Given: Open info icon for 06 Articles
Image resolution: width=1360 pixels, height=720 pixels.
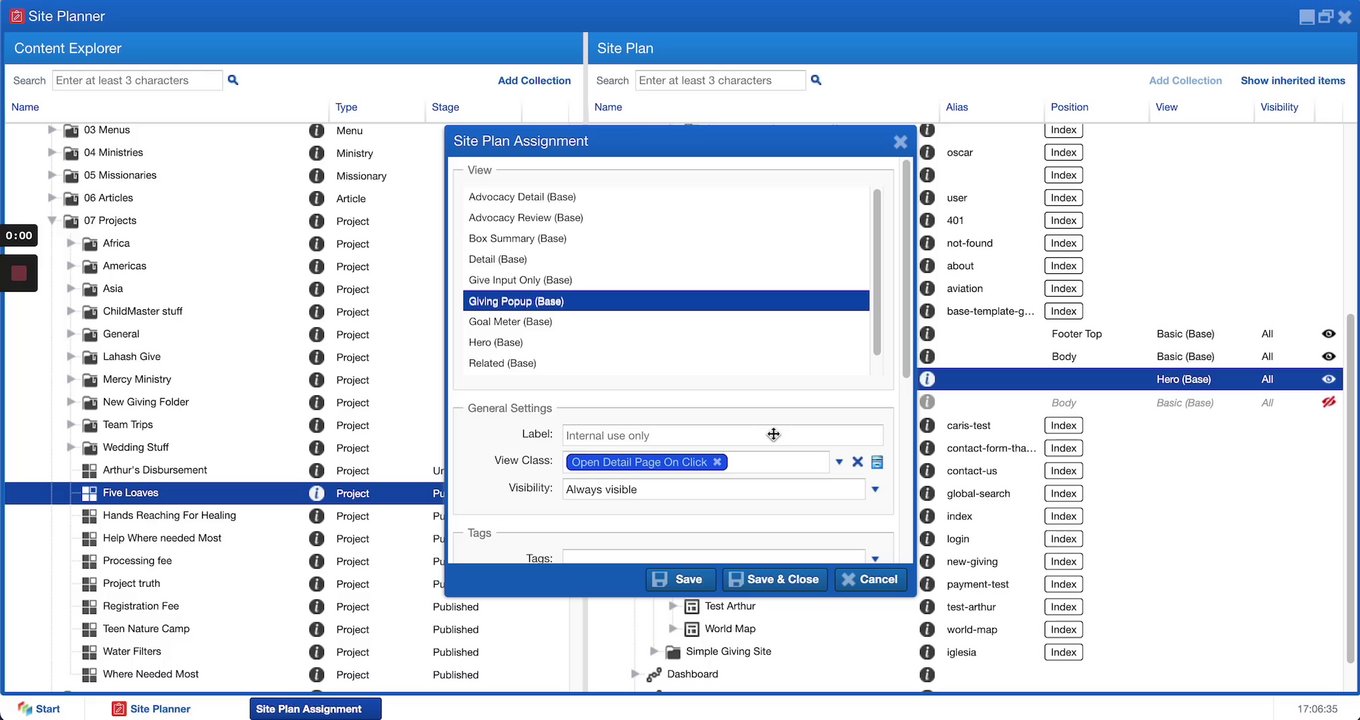Looking at the screenshot, I should point(316,198).
